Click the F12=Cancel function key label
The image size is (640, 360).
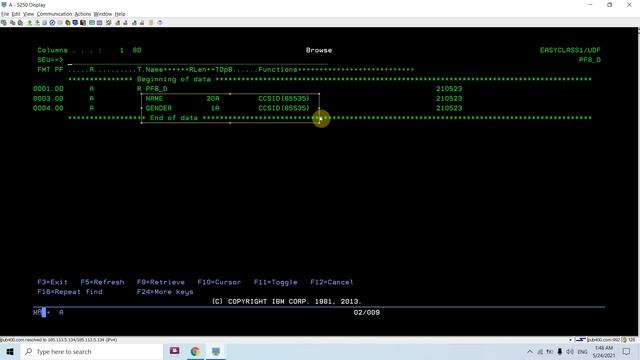(332, 282)
